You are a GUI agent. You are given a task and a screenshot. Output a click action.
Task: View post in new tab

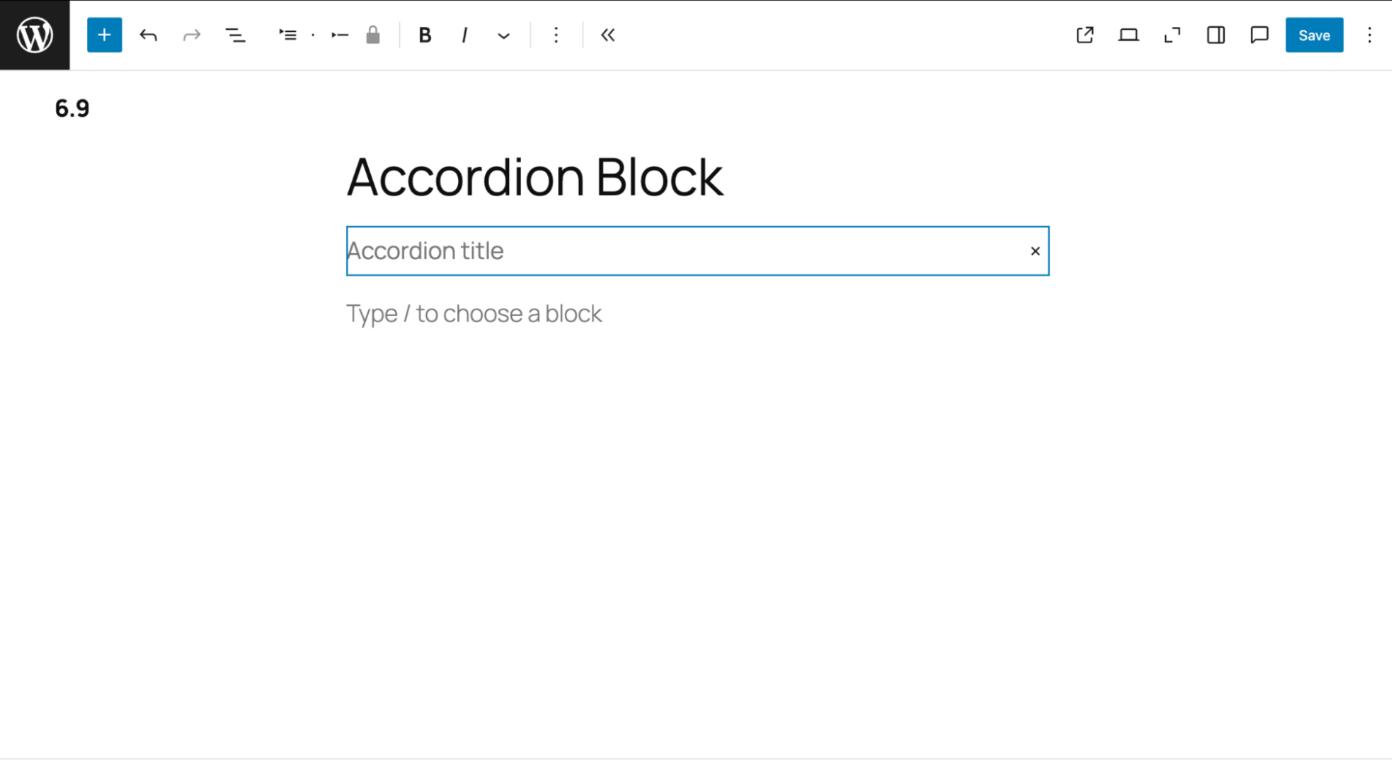point(1085,35)
